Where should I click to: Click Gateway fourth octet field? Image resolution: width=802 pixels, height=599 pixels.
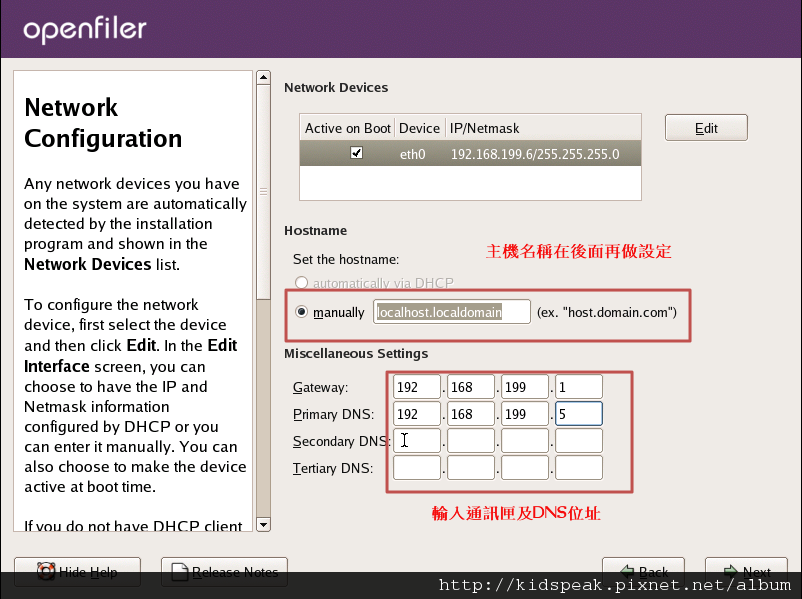579,387
